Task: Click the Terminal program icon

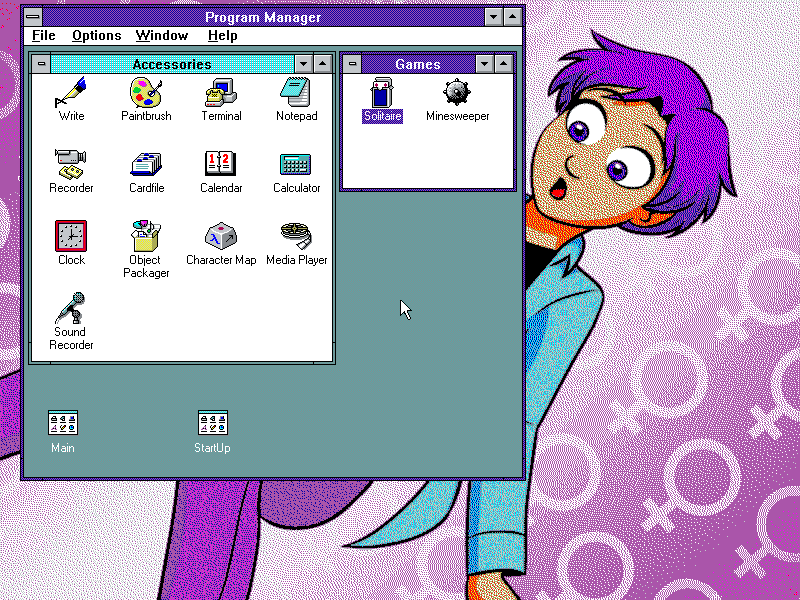Action: tap(221, 92)
